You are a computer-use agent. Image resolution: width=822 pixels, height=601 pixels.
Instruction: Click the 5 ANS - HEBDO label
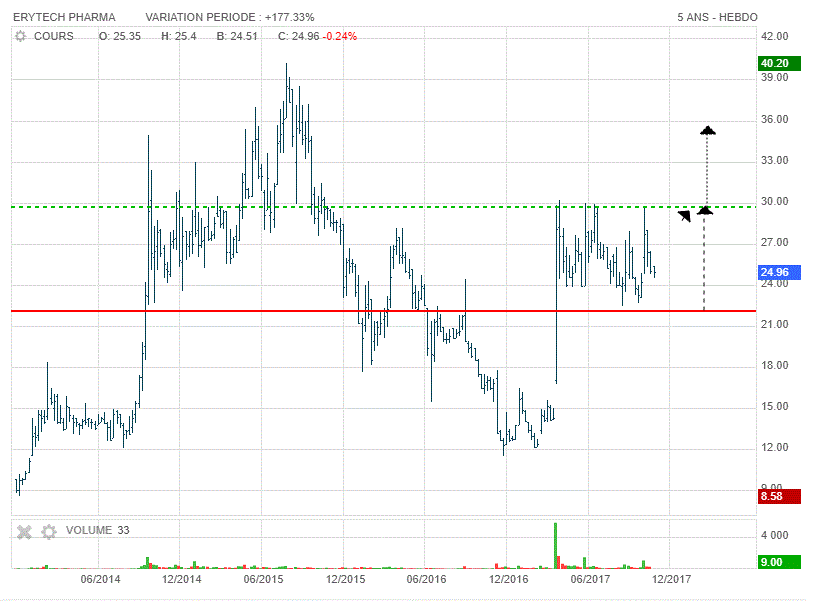pyautogui.click(x=717, y=17)
